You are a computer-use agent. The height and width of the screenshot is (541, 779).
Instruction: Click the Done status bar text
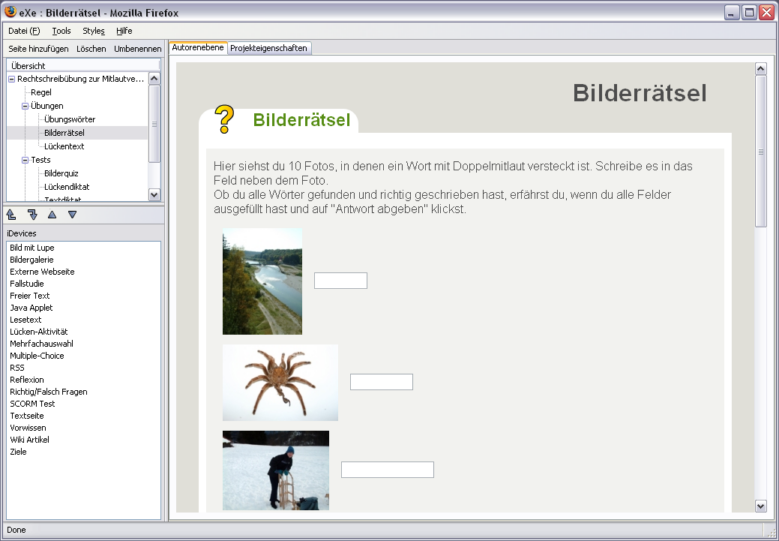click(x=16, y=530)
